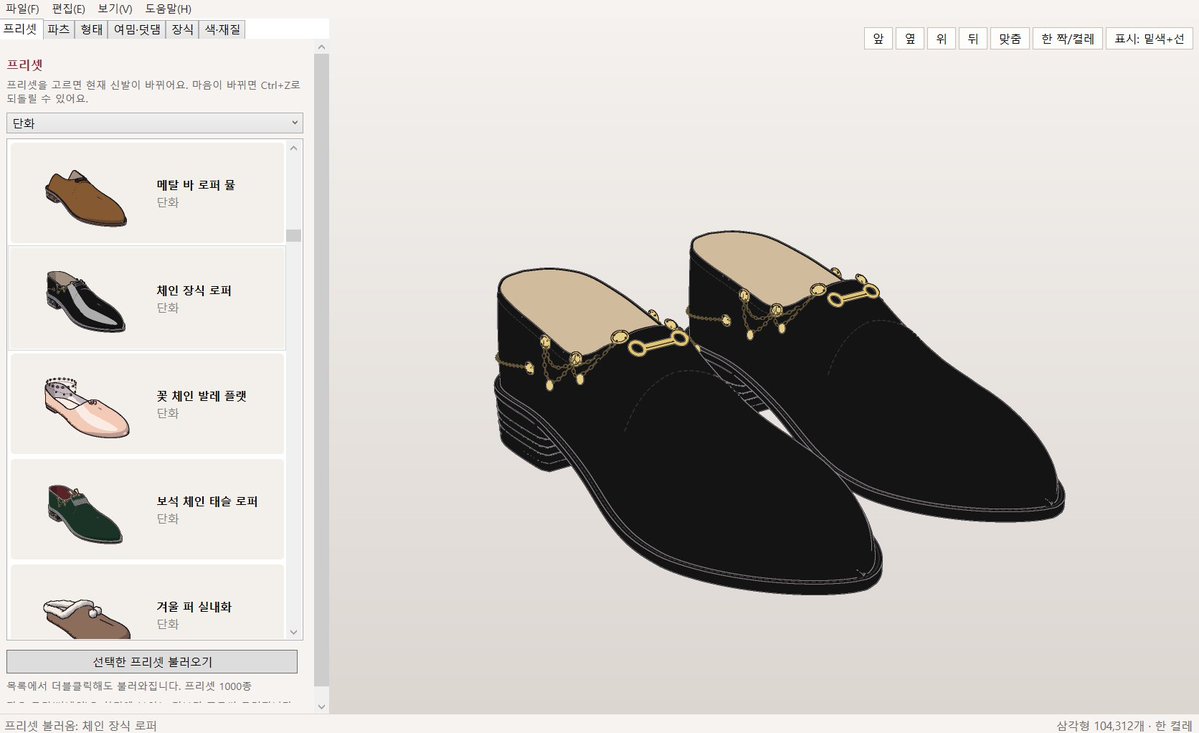Click the hint text mentioning 프리셋 1000종
The width and height of the screenshot is (1199, 733).
[129, 686]
